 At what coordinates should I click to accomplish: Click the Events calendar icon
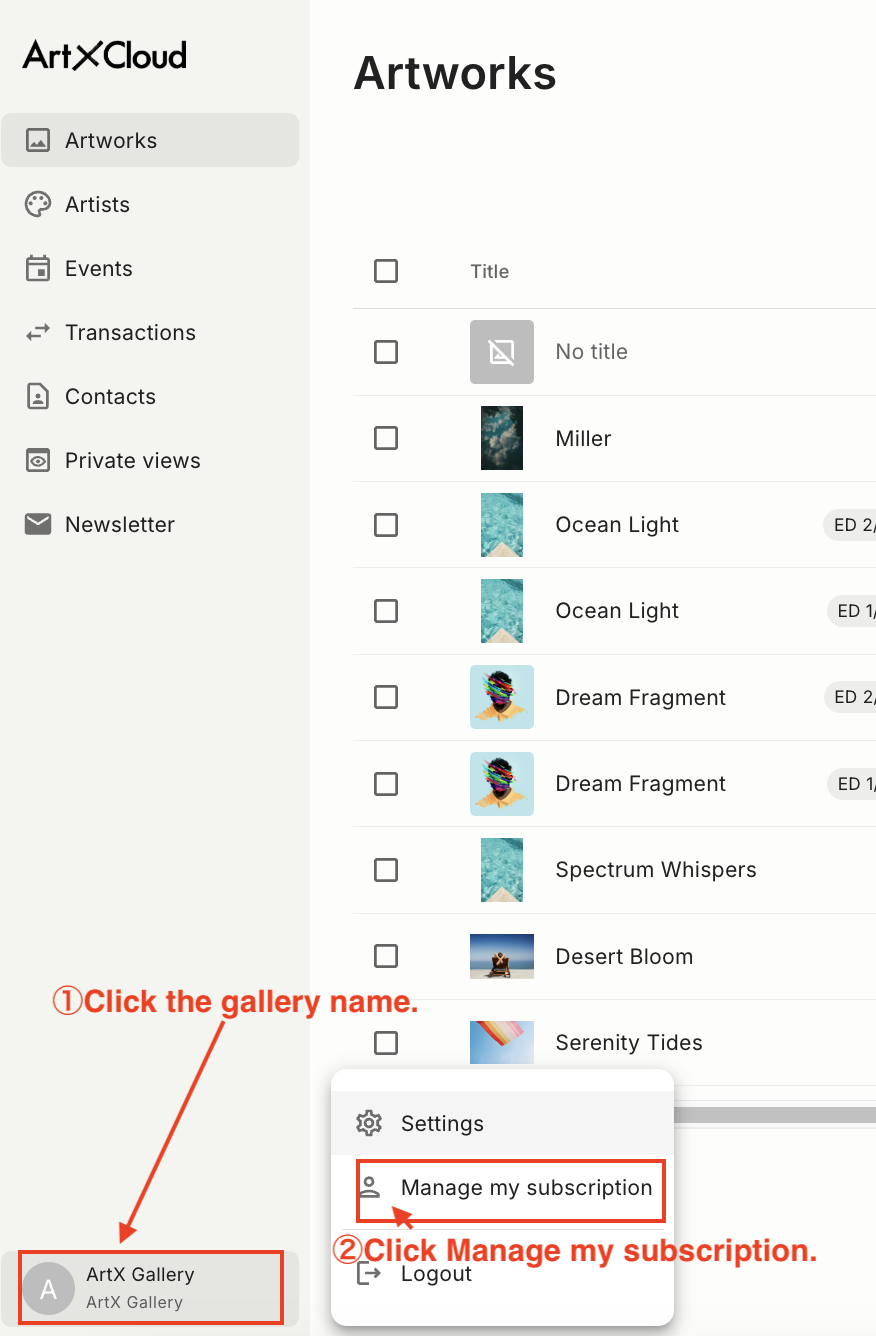[x=38, y=268]
